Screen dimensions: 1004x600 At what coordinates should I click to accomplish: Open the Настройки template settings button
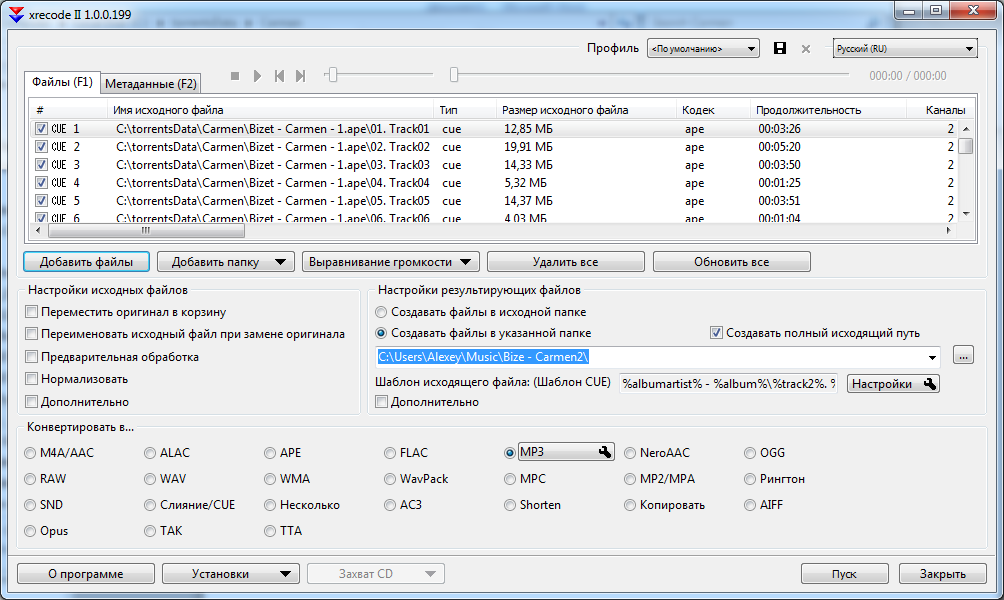pos(893,384)
